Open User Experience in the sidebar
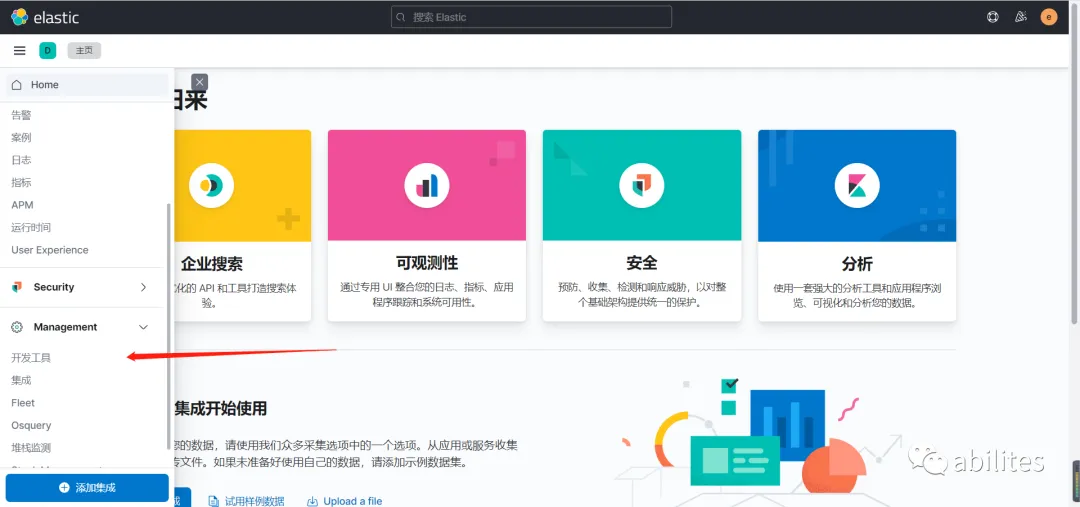Viewport: 1080px width, 507px height. [x=50, y=250]
